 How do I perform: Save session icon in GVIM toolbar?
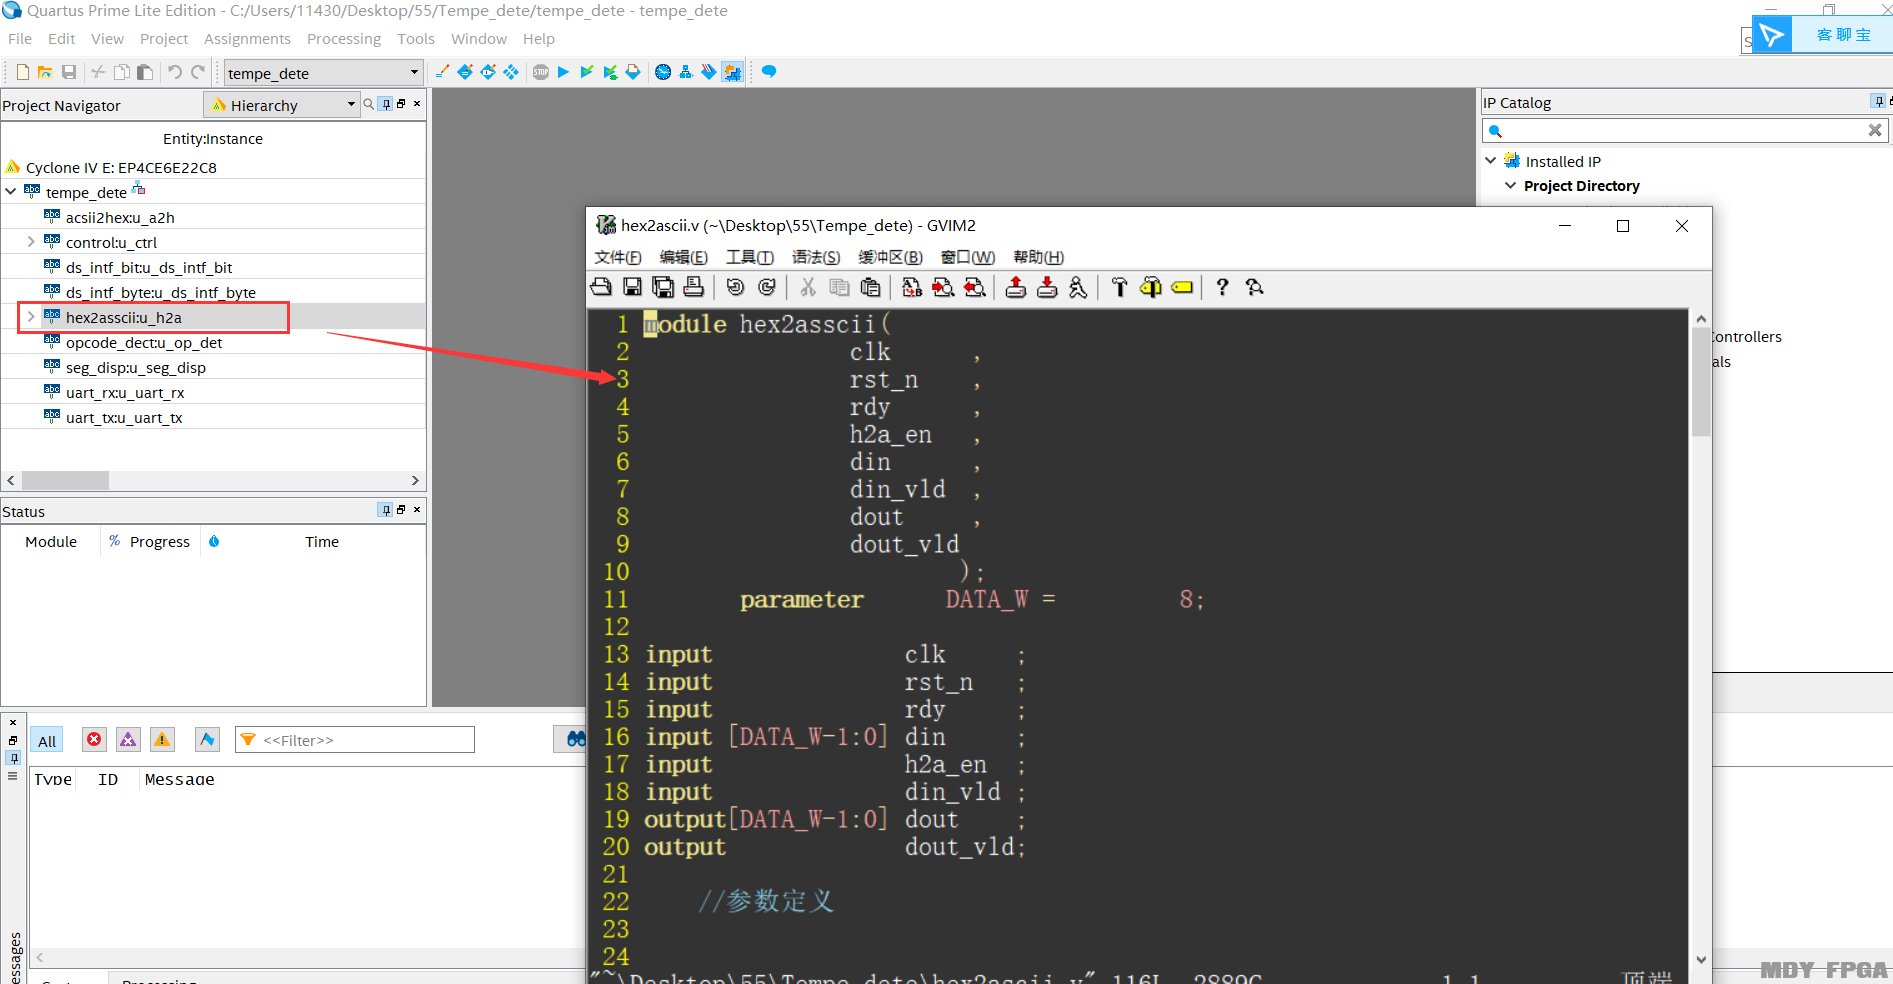pos(1047,287)
